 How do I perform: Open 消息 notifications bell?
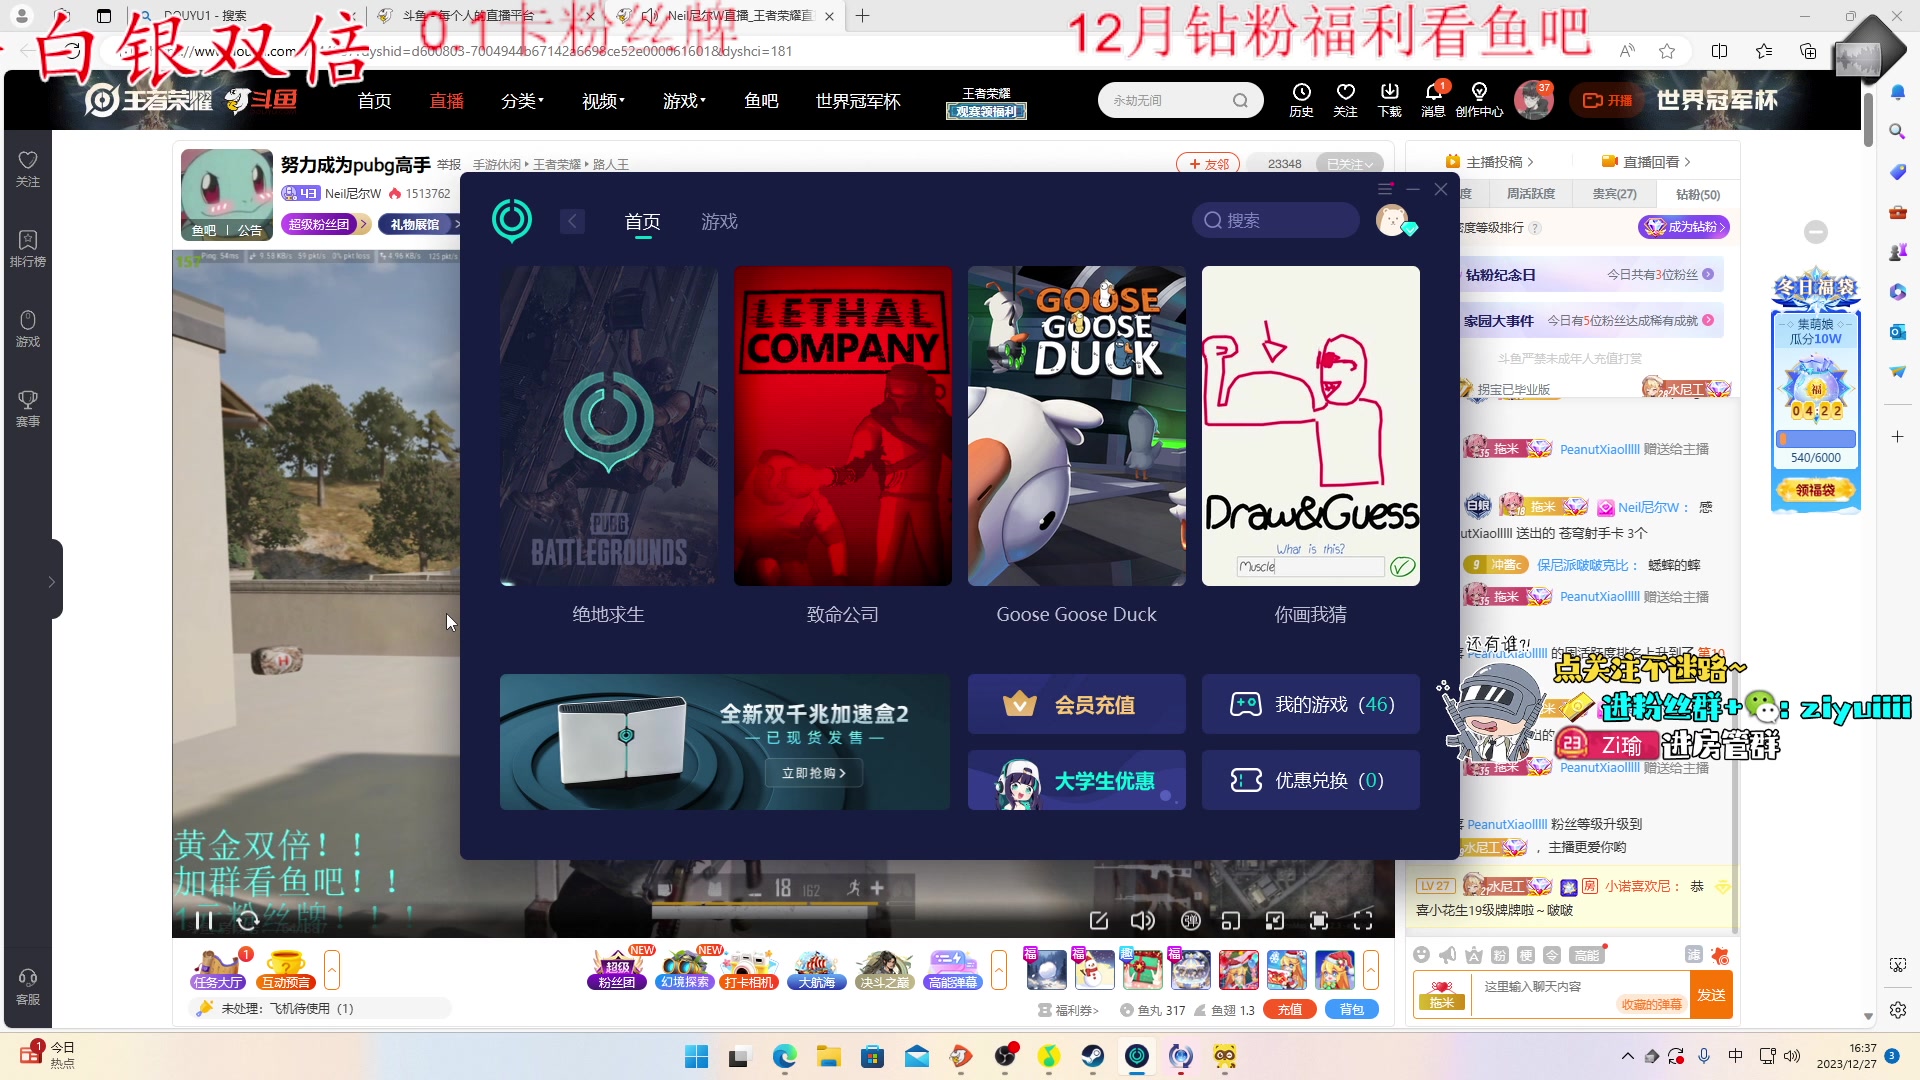[x=1433, y=100]
